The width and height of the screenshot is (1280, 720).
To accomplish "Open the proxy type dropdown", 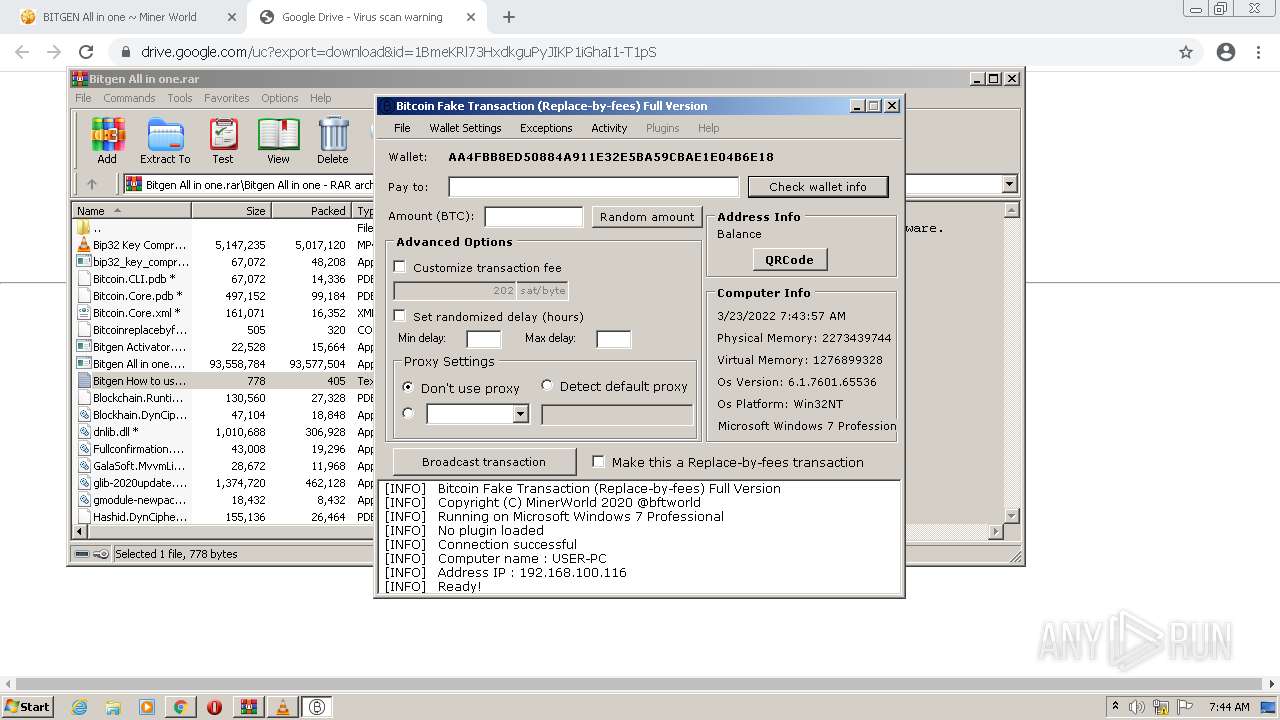I will 520,414.
